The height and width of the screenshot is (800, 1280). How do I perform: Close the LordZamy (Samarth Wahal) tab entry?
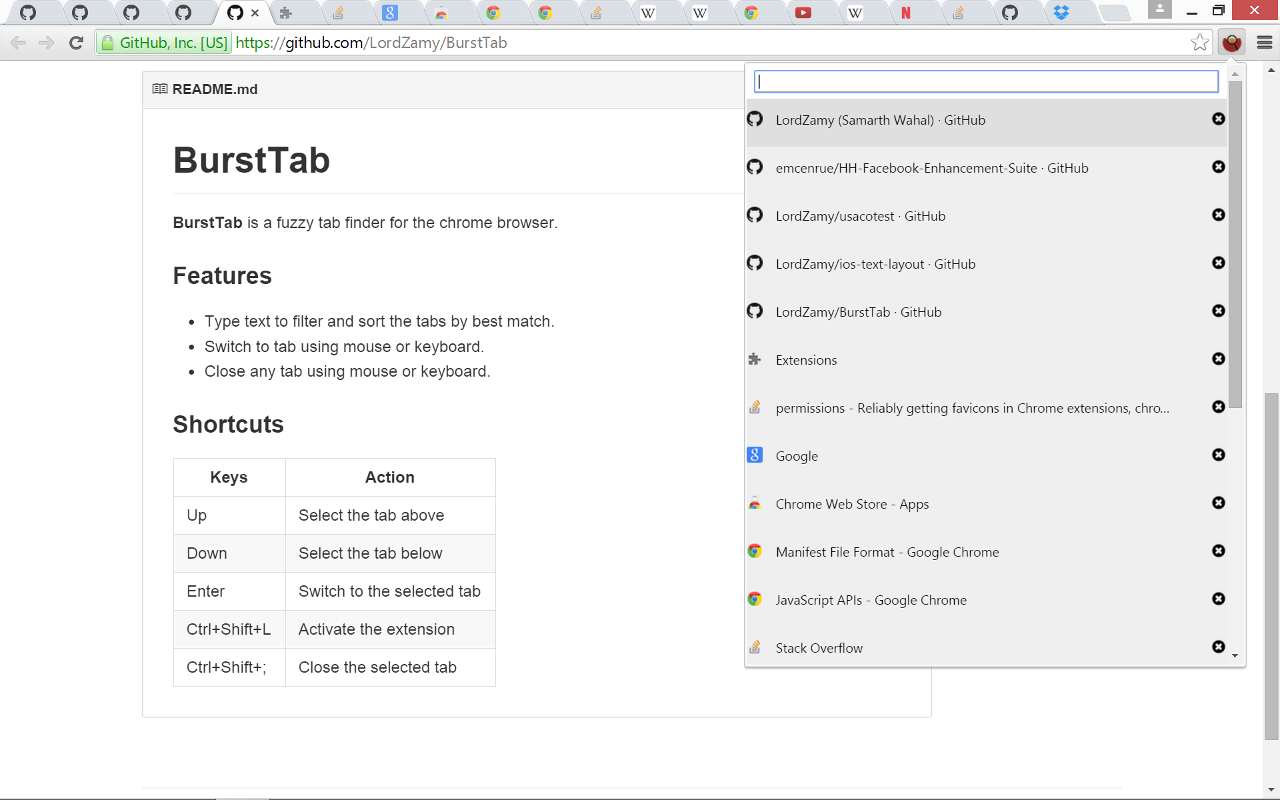coord(1218,119)
